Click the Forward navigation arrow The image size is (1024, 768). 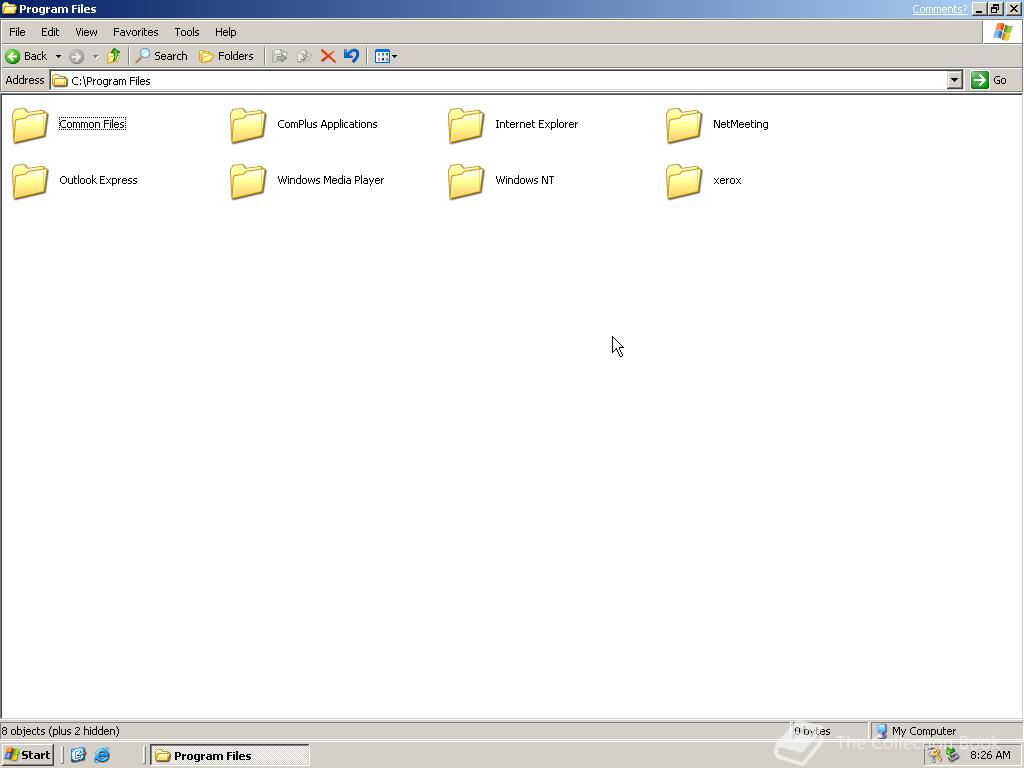click(x=76, y=56)
